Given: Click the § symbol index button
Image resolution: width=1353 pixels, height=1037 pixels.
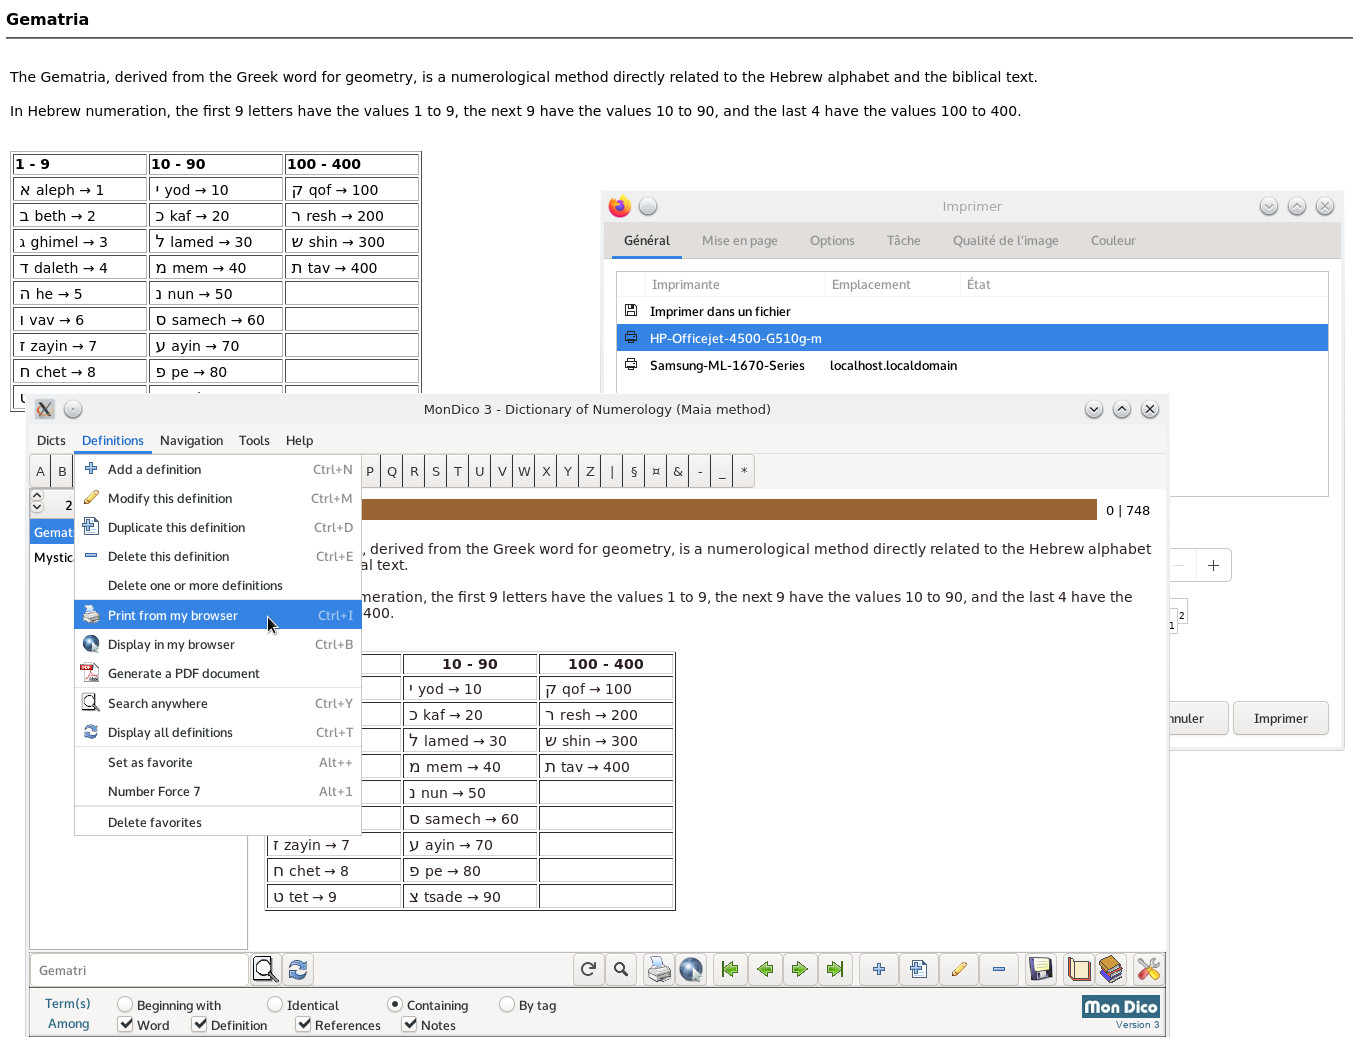Looking at the screenshot, I should (x=634, y=472).
